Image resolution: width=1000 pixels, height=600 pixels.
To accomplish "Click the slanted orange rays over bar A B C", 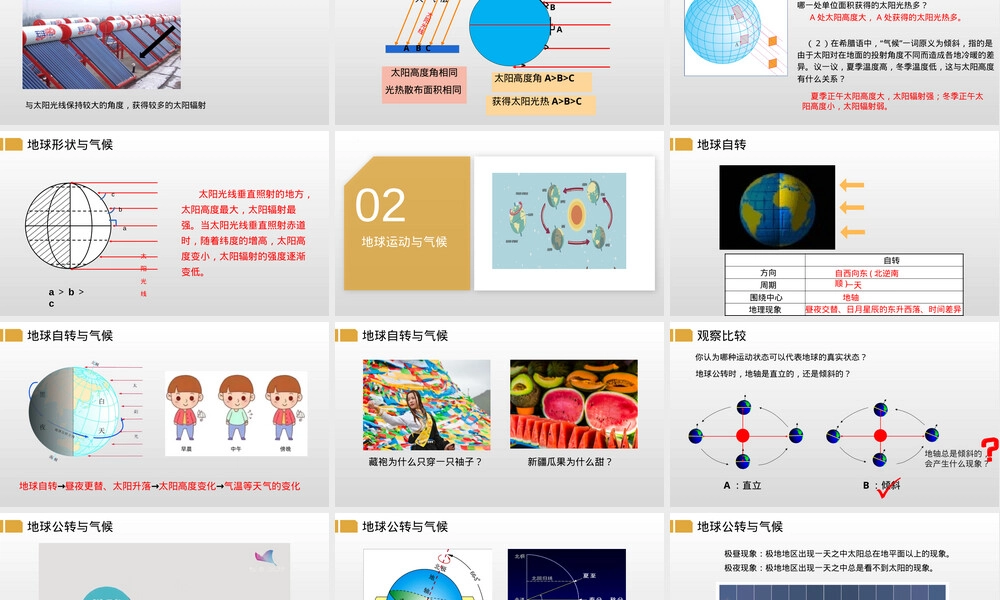I will [428, 22].
